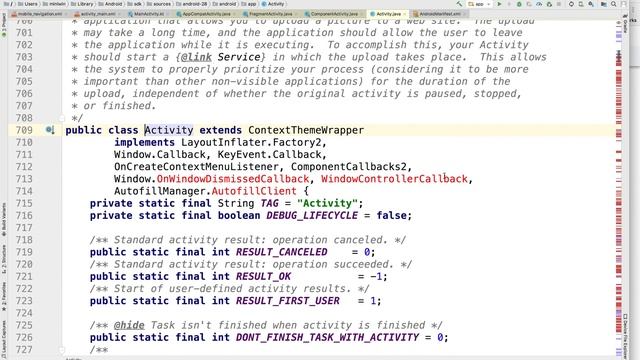Click the @link Service reference in comment
This screenshot has height=360, width=640.
point(221,57)
